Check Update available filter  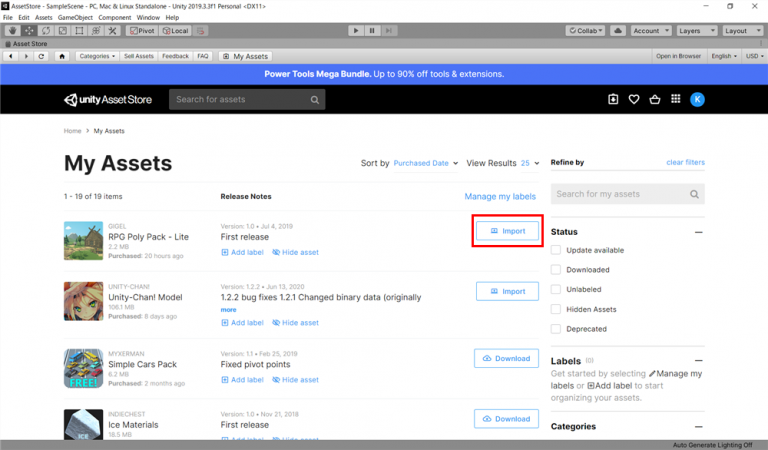click(x=556, y=250)
